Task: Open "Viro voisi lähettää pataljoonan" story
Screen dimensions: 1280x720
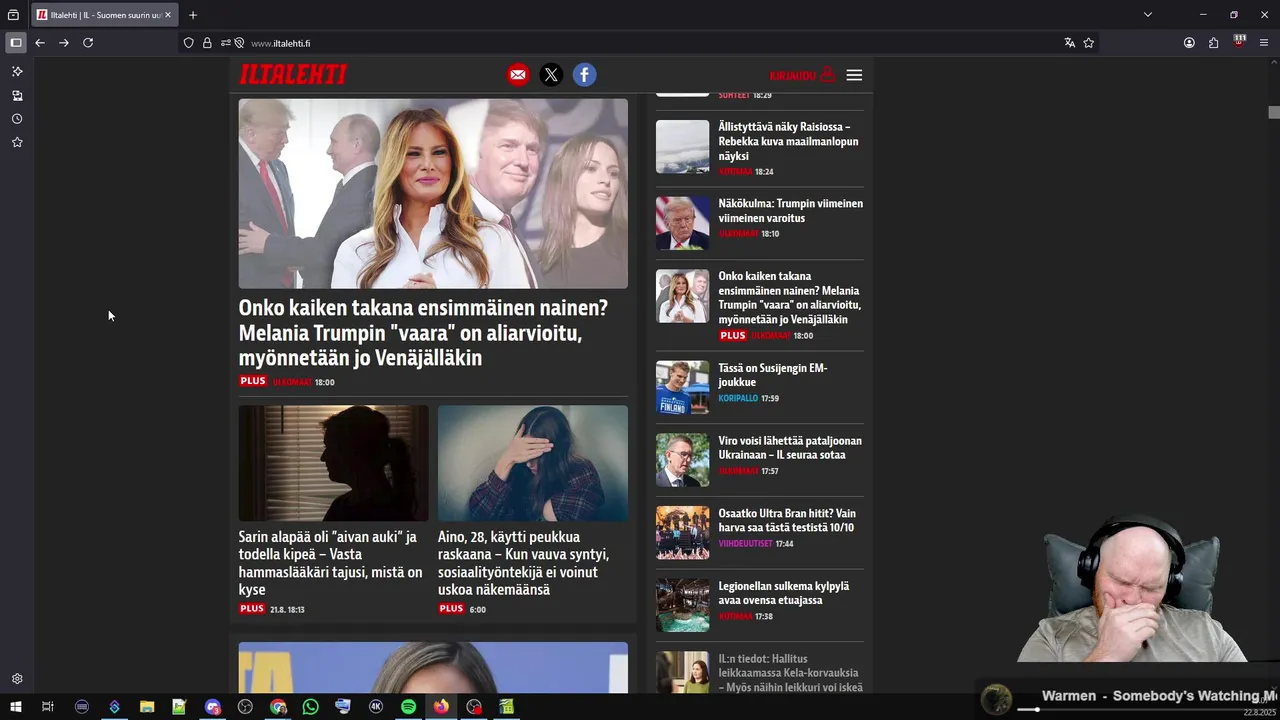Action: pyautogui.click(x=790, y=448)
